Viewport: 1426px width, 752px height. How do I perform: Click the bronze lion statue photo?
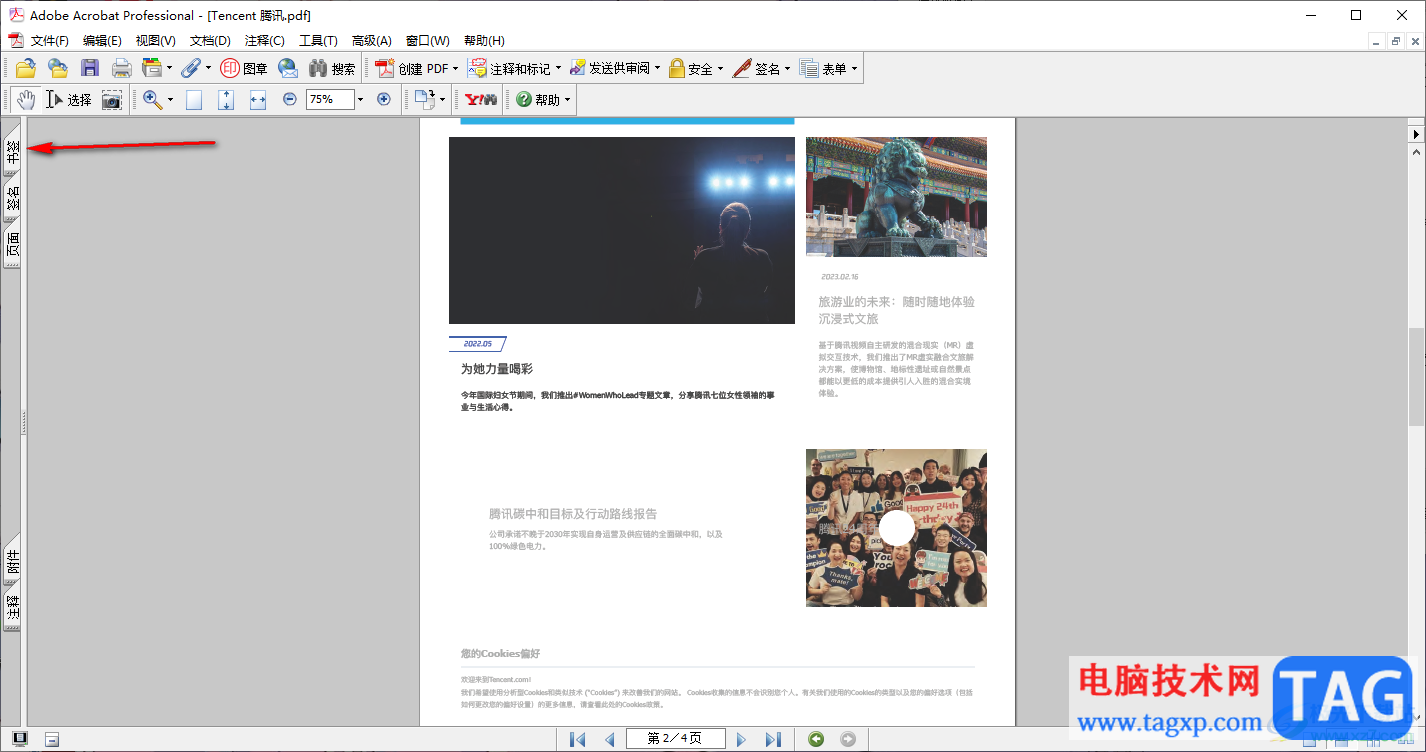[x=896, y=197]
